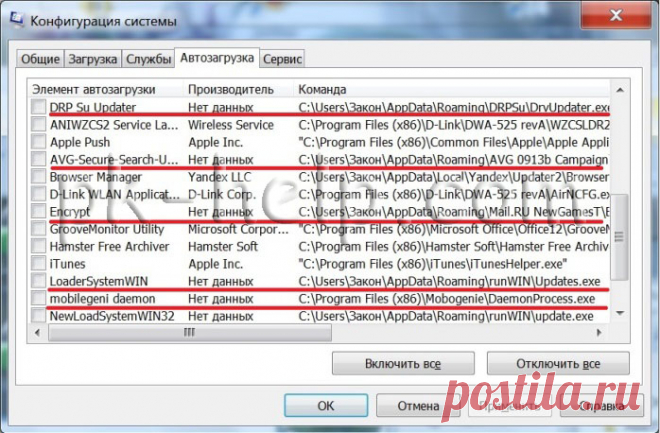Tick the D-Link WLAN Application checkbox

tap(38, 194)
